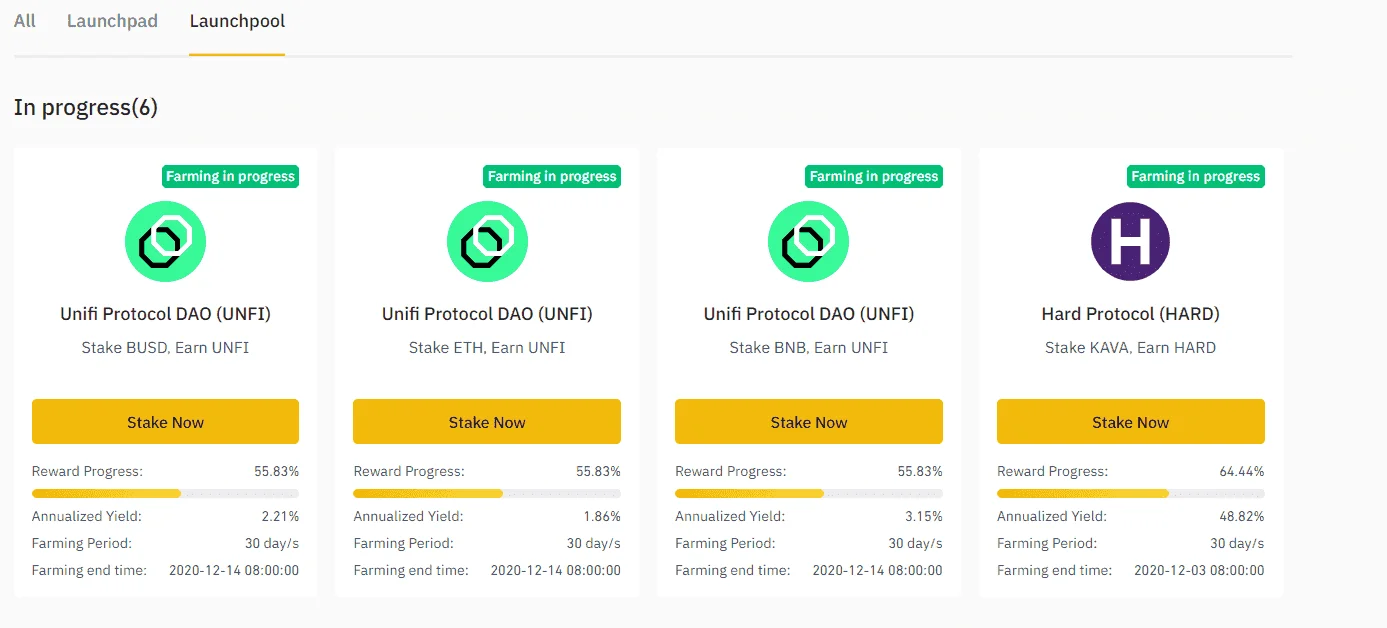Click Stake Now on Stake KAVA card
Image resolution: width=1387 pixels, height=628 pixels.
click(x=1131, y=422)
